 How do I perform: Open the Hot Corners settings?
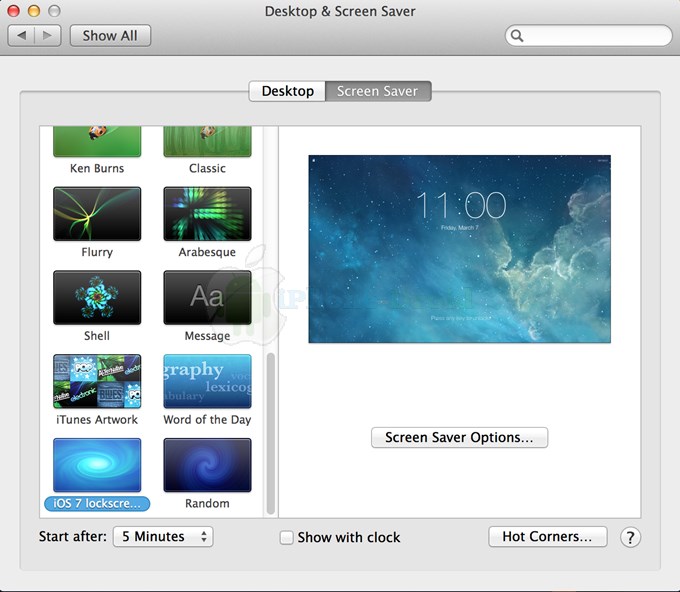[x=547, y=537]
